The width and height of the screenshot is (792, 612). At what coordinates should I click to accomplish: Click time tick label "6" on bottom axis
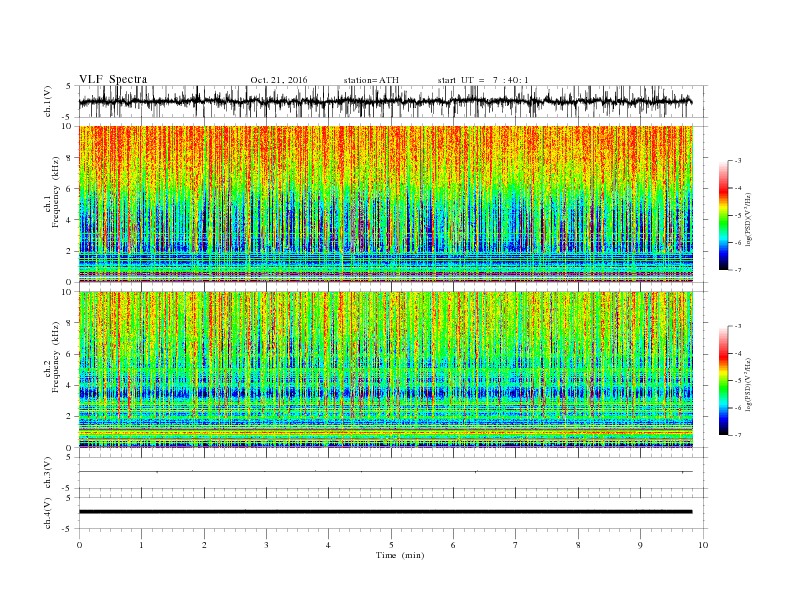(x=453, y=545)
